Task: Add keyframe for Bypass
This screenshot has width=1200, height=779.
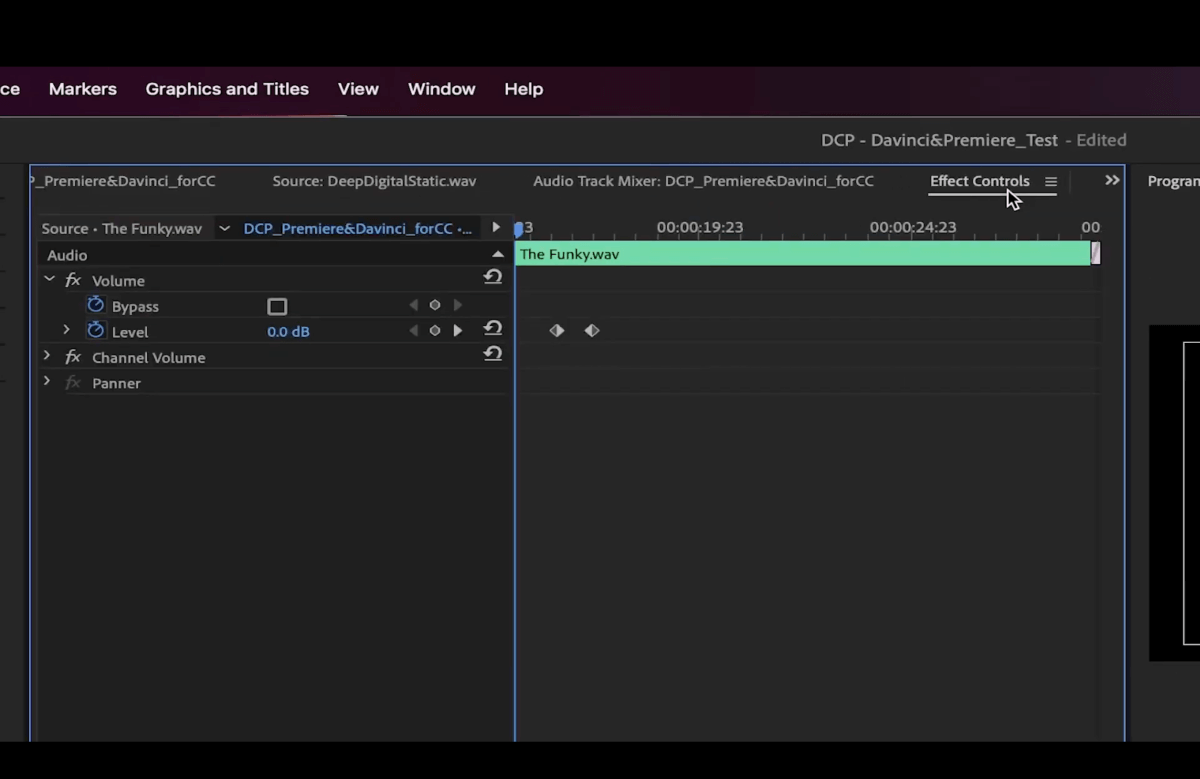Action: pyautogui.click(x=435, y=305)
